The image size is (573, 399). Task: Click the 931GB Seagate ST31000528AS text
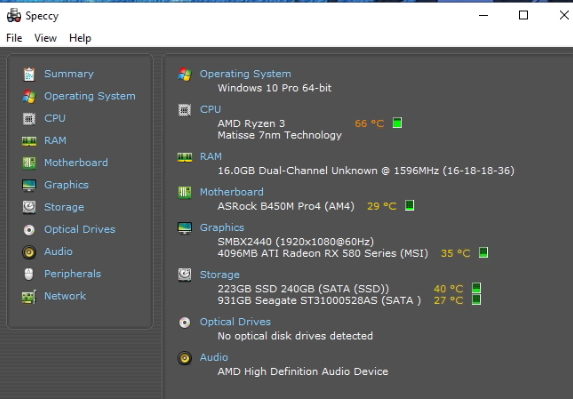coord(319,300)
